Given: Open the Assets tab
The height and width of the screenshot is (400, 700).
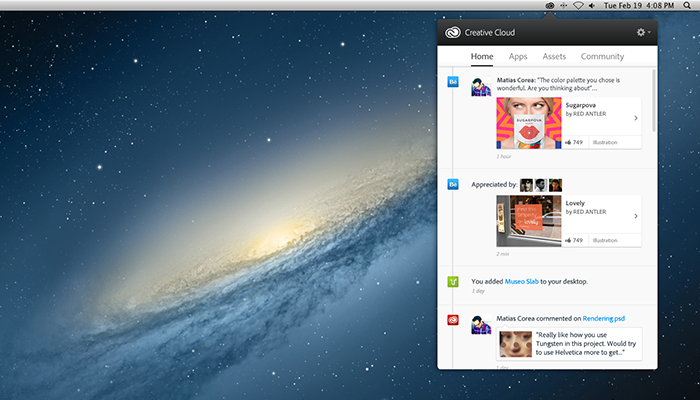Looking at the screenshot, I should 554,57.
